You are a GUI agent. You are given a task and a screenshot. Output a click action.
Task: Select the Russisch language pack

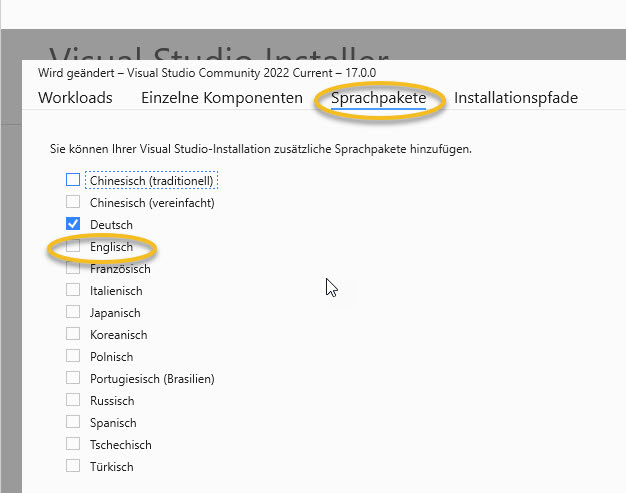click(x=73, y=400)
